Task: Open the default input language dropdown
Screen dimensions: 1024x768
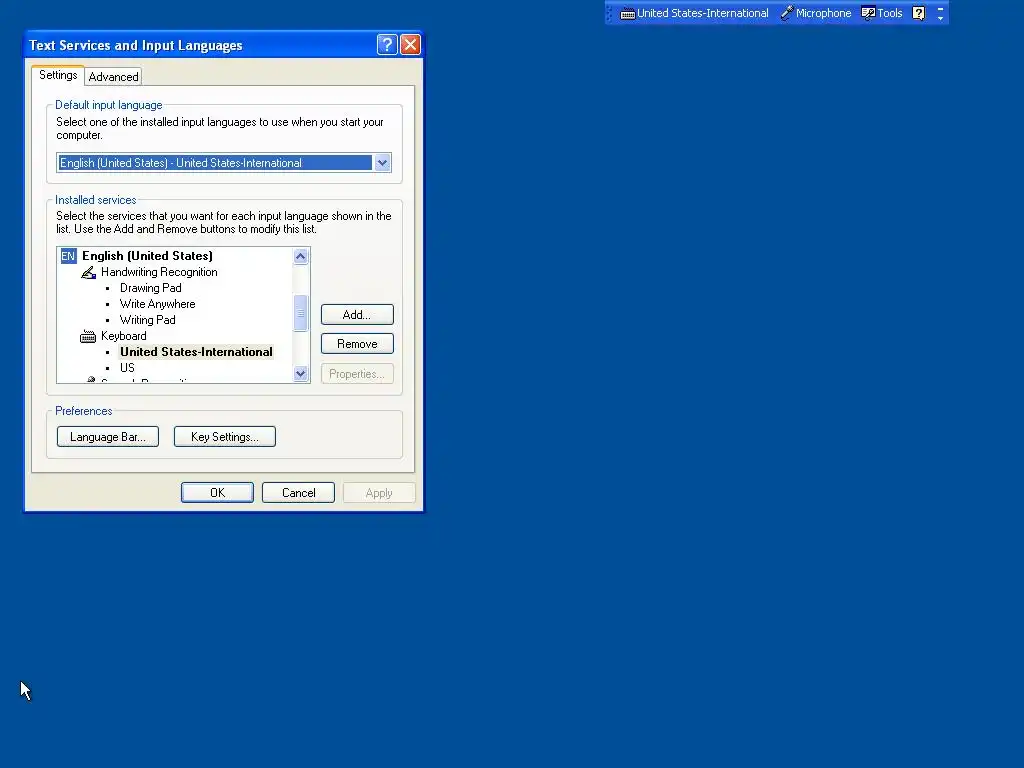Action: click(382, 163)
